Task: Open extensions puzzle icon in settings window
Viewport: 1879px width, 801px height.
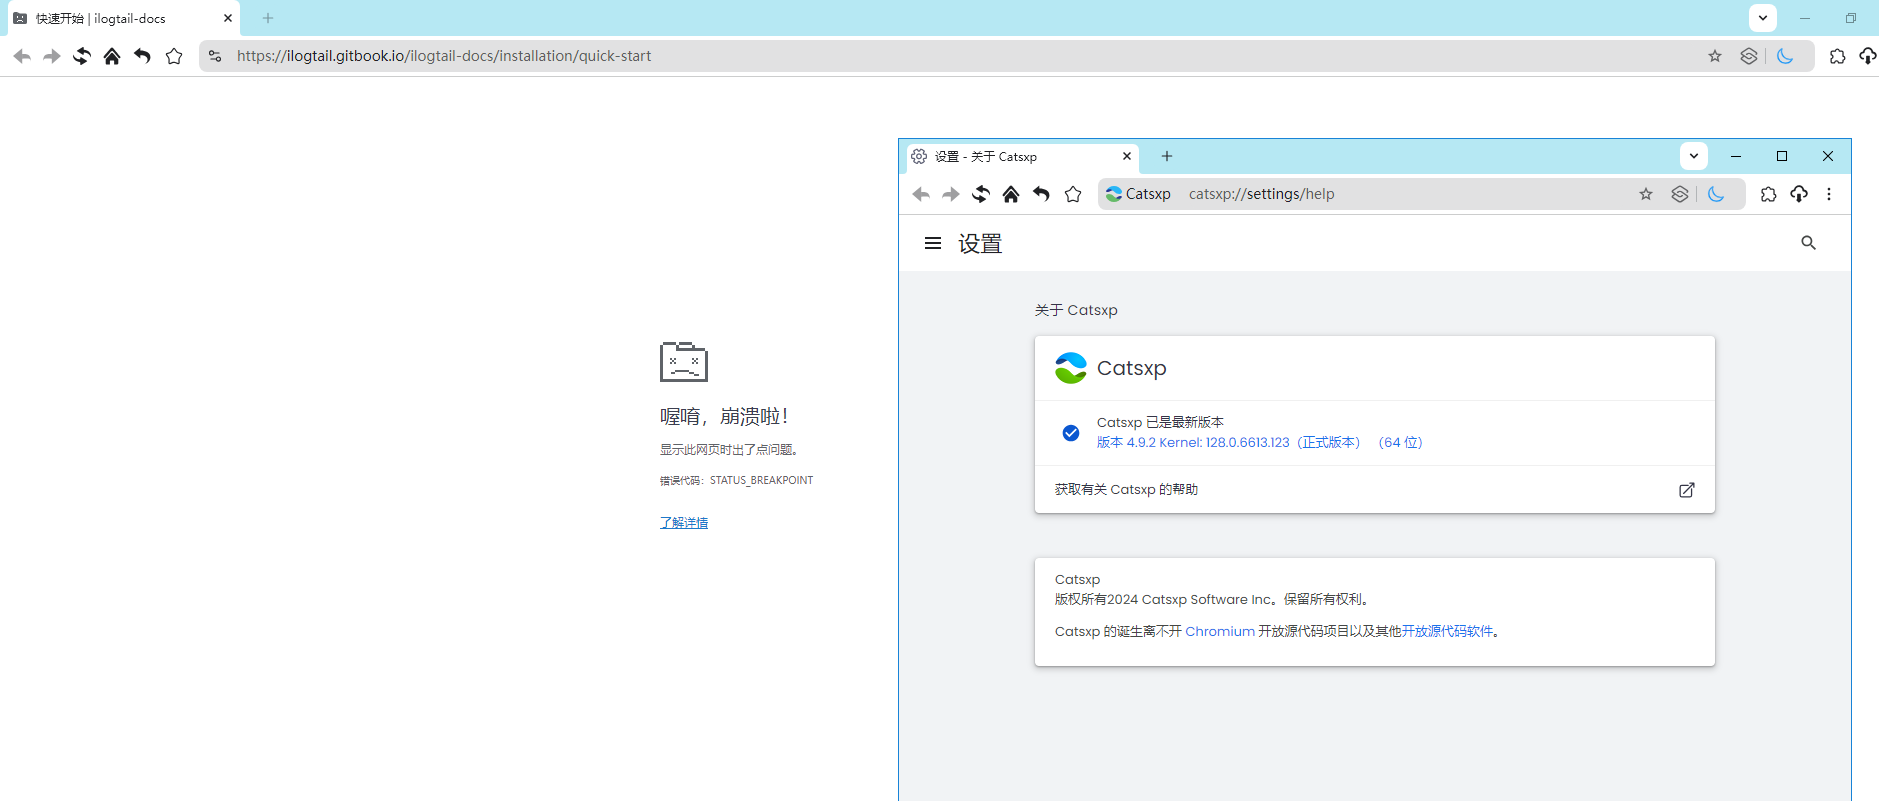Action: click(x=1768, y=194)
